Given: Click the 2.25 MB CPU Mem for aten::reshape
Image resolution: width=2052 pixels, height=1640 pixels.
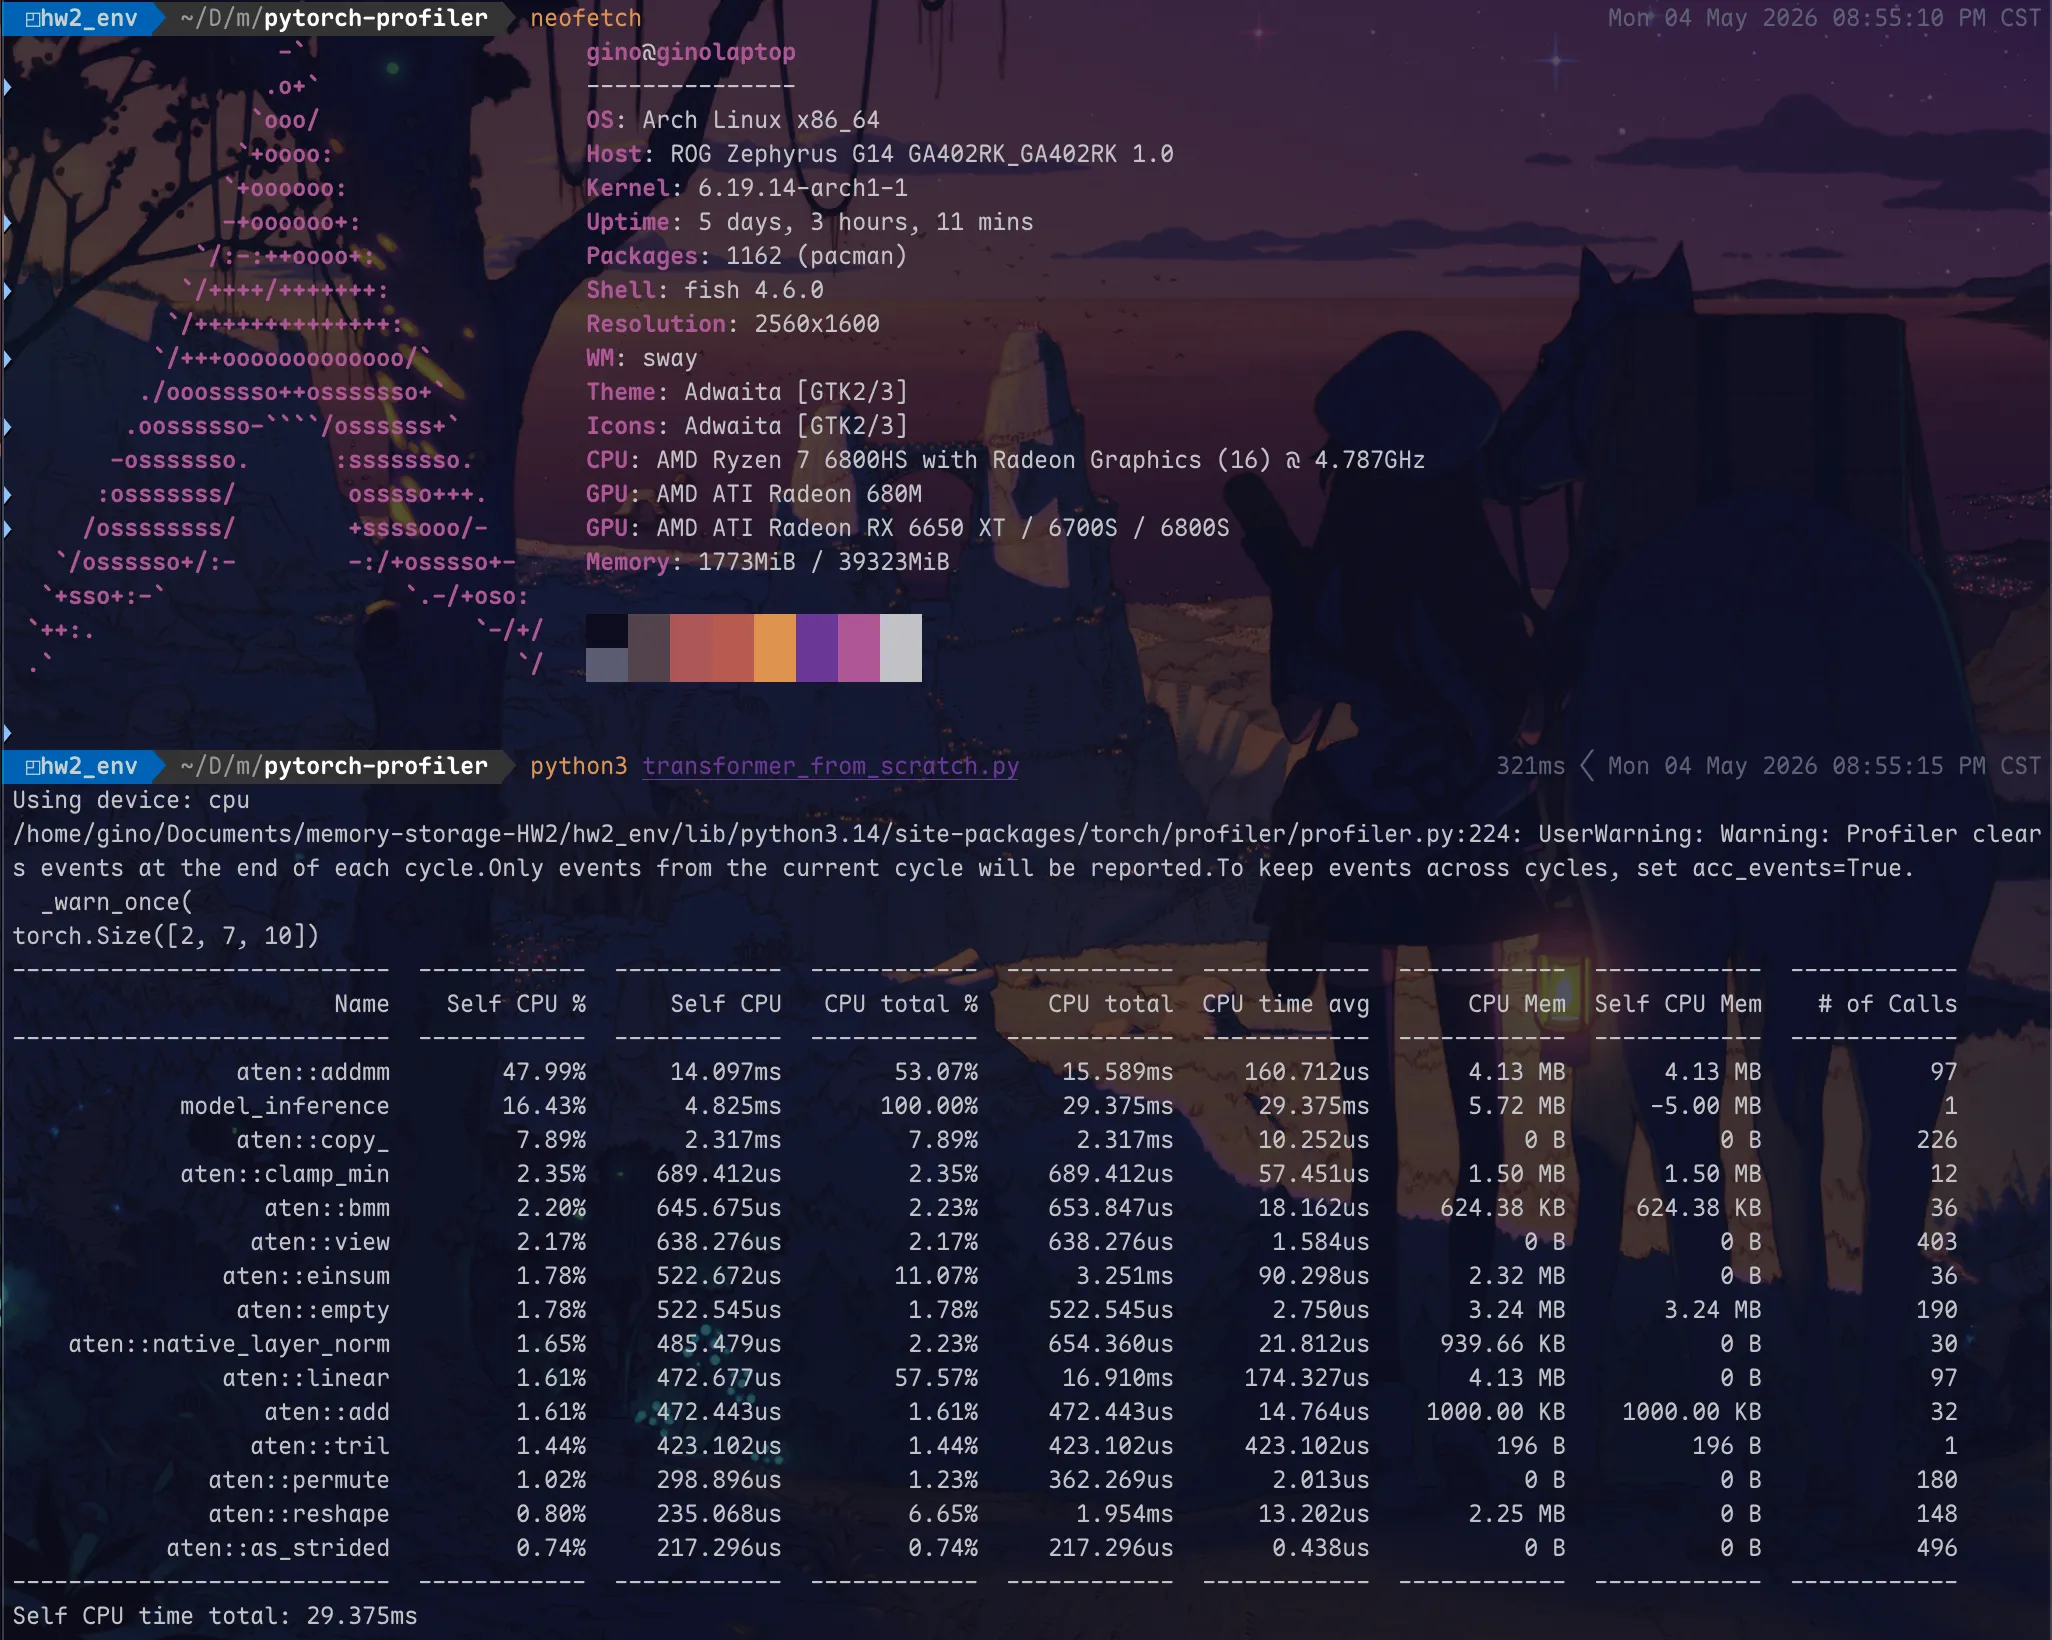Looking at the screenshot, I should coord(1517,1514).
